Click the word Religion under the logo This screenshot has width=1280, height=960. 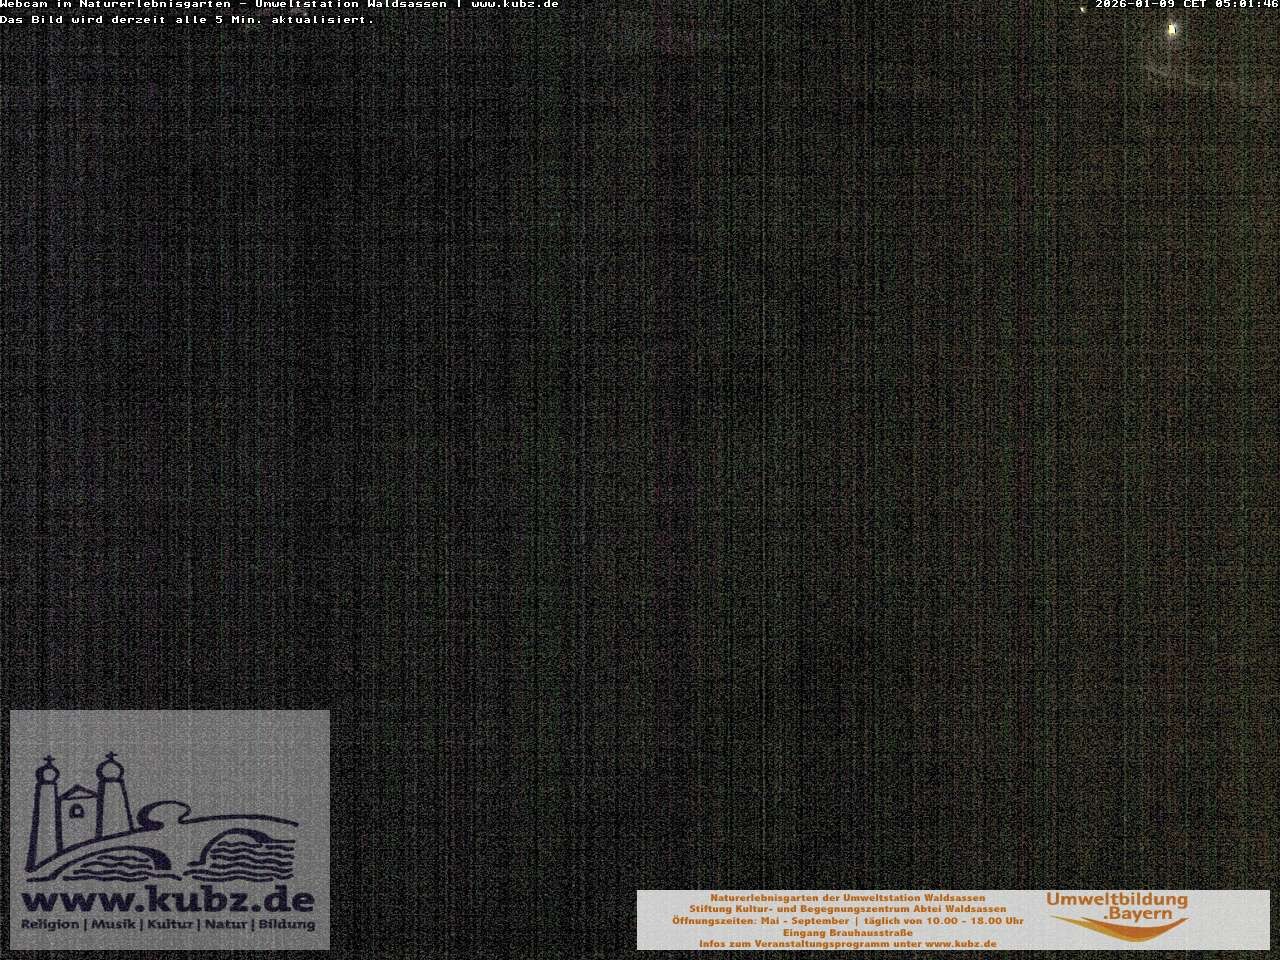[50, 925]
